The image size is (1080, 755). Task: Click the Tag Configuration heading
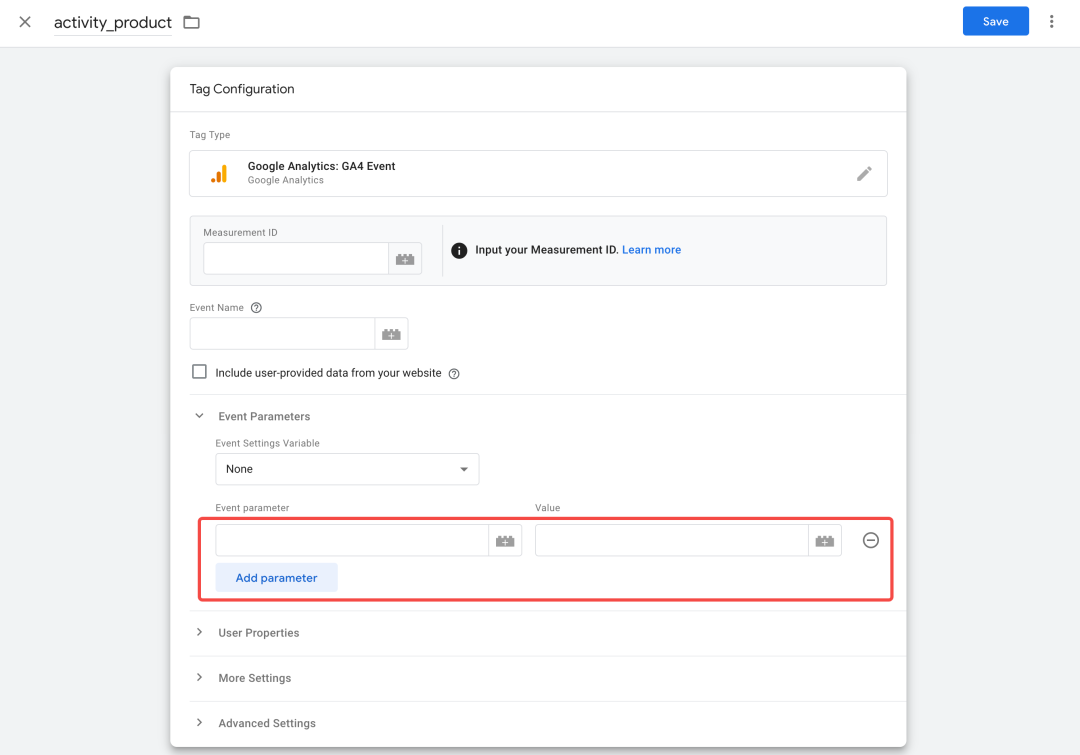coord(242,89)
